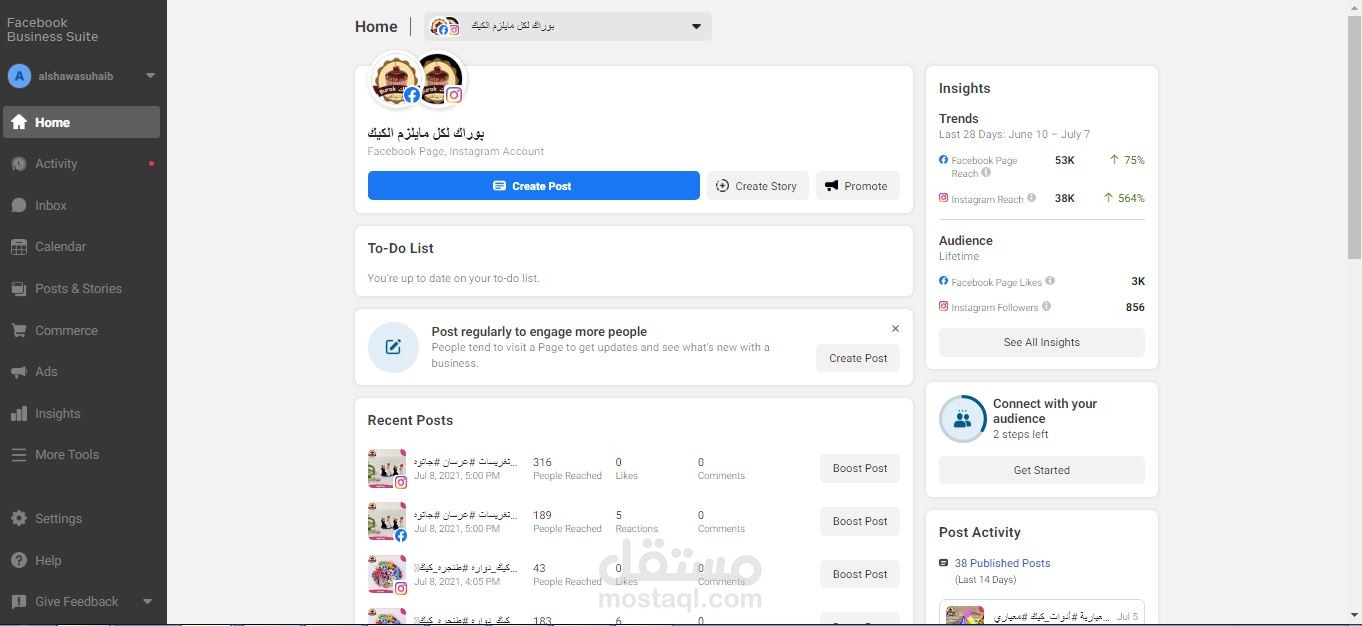Screen dimensions: 1362x626
Task: Select Posts & Stories in sidebar
Action: [81, 289]
